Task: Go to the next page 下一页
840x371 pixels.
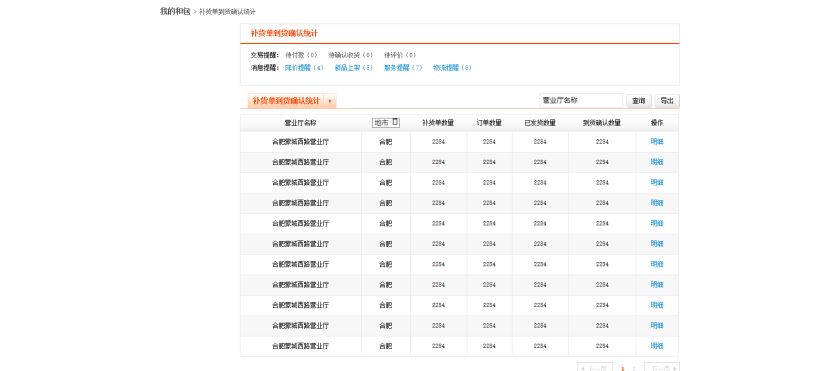Action: pyautogui.click(x=662, y=368)
